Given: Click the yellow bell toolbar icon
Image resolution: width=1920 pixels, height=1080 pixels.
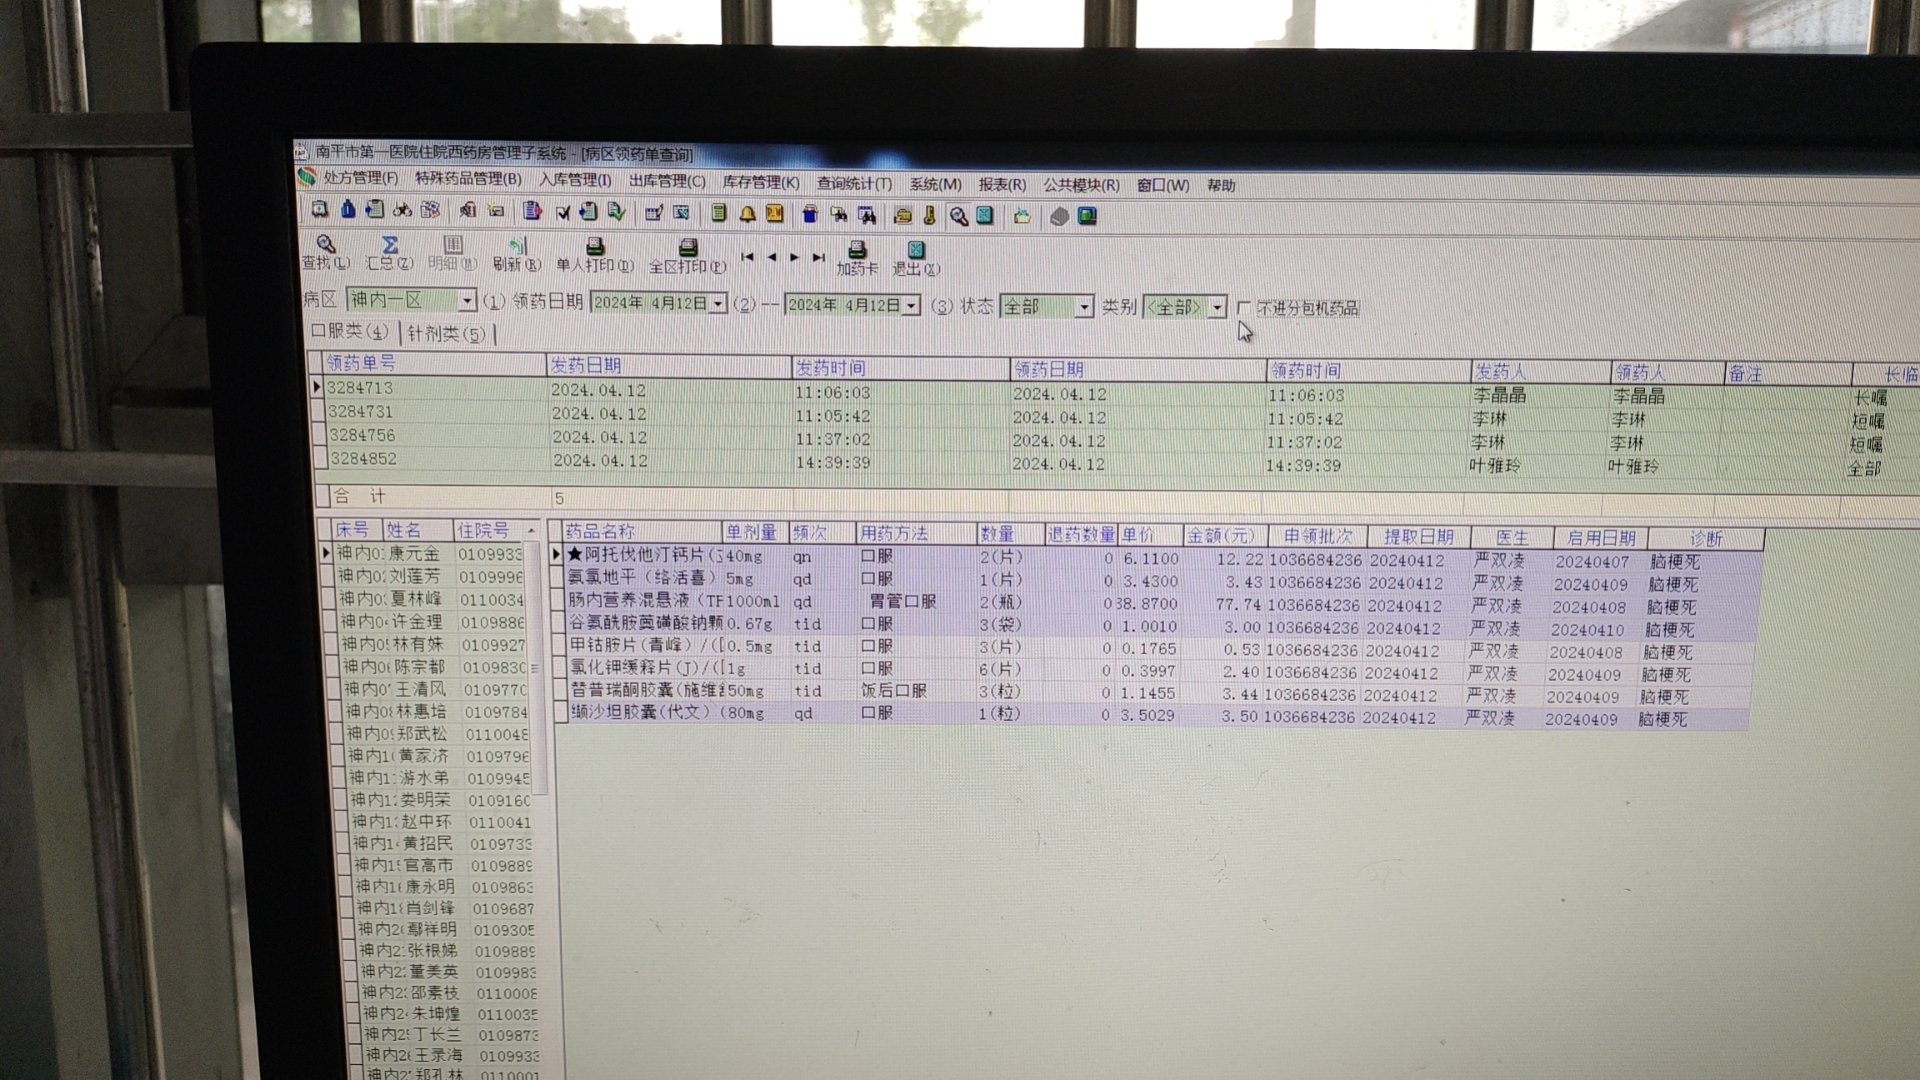Looking at the screenshot, I should click(x=747, y=214).
